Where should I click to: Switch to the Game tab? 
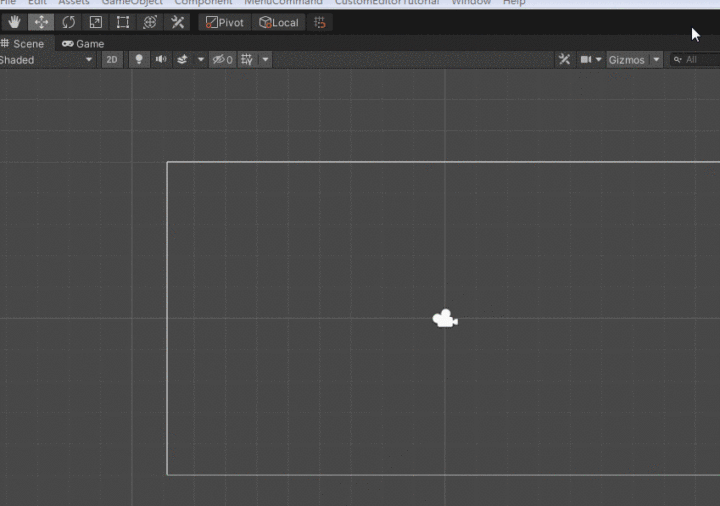[x=83, y=44]
